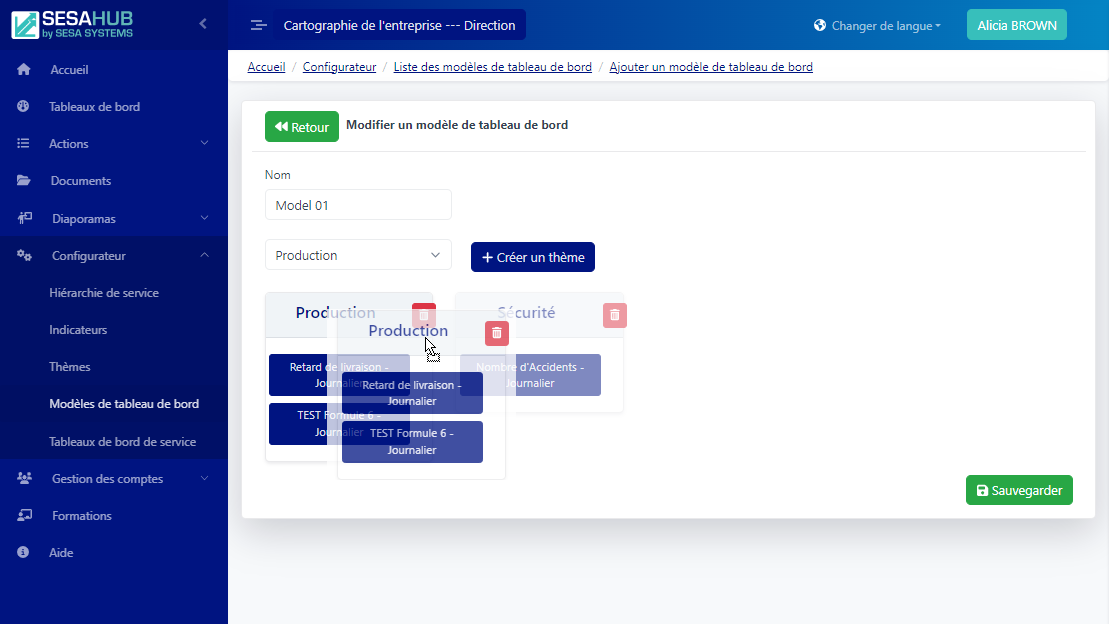
Task: Open the Production theme dropdown
Action: pos(358,255)
